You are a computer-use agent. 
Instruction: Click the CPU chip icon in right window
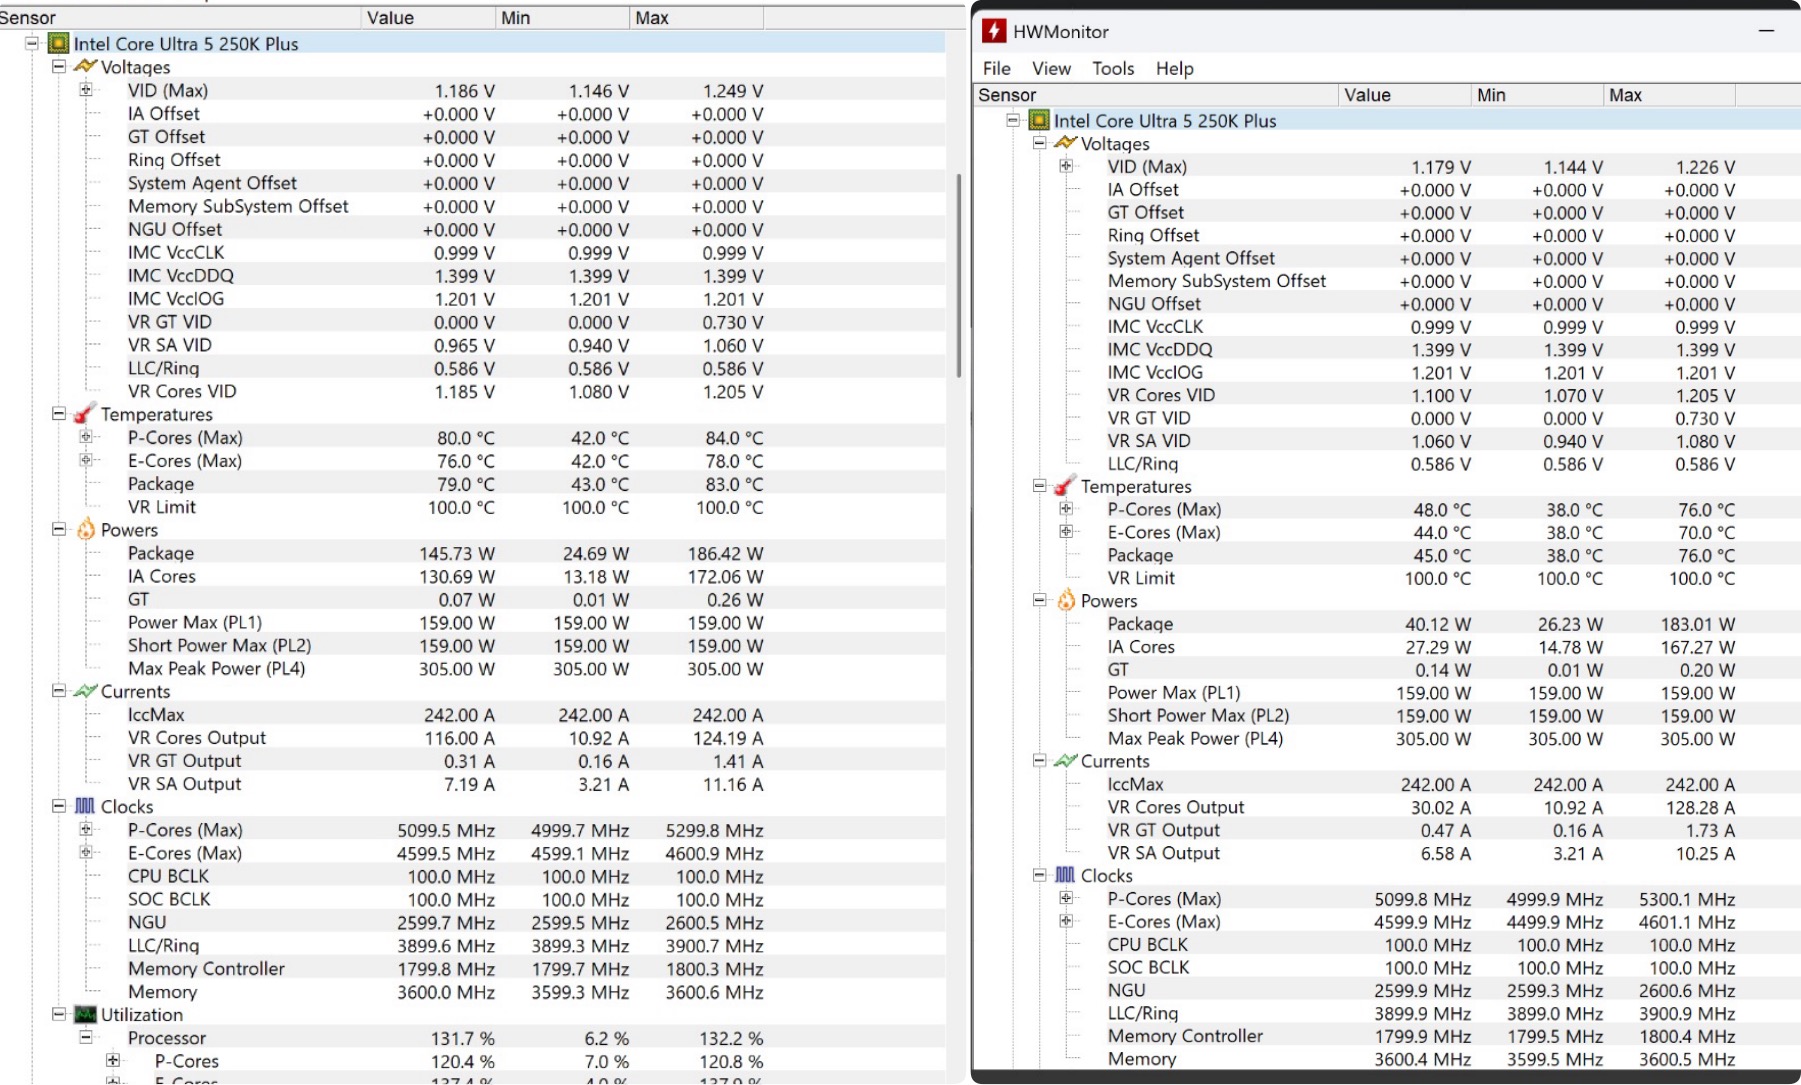[1039, 121]
